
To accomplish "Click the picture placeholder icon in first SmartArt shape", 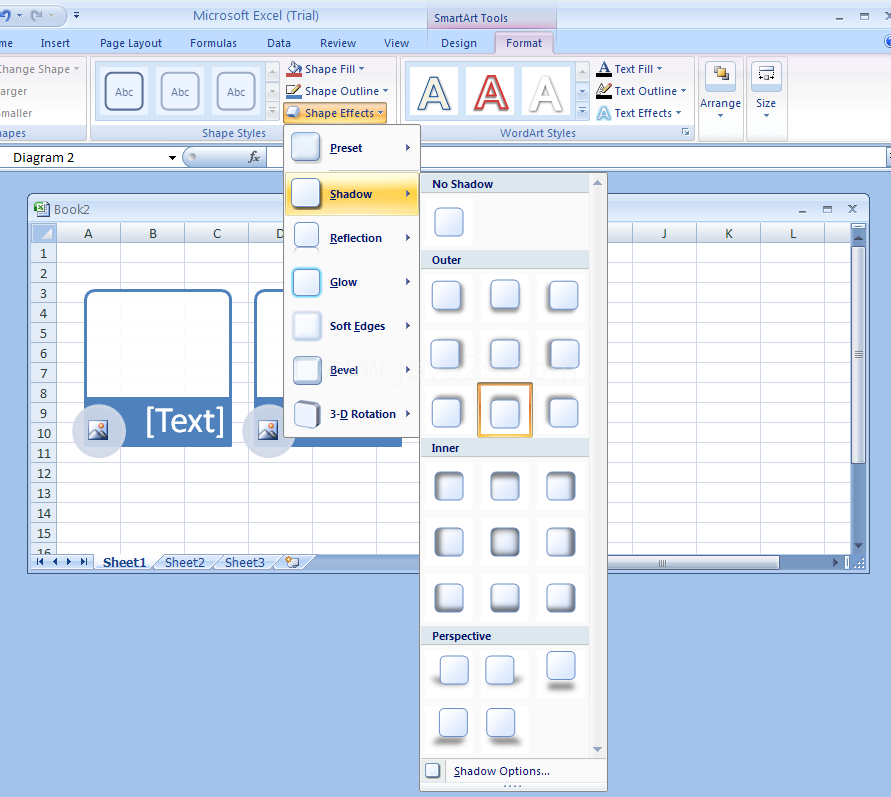I will coord(98,431).
